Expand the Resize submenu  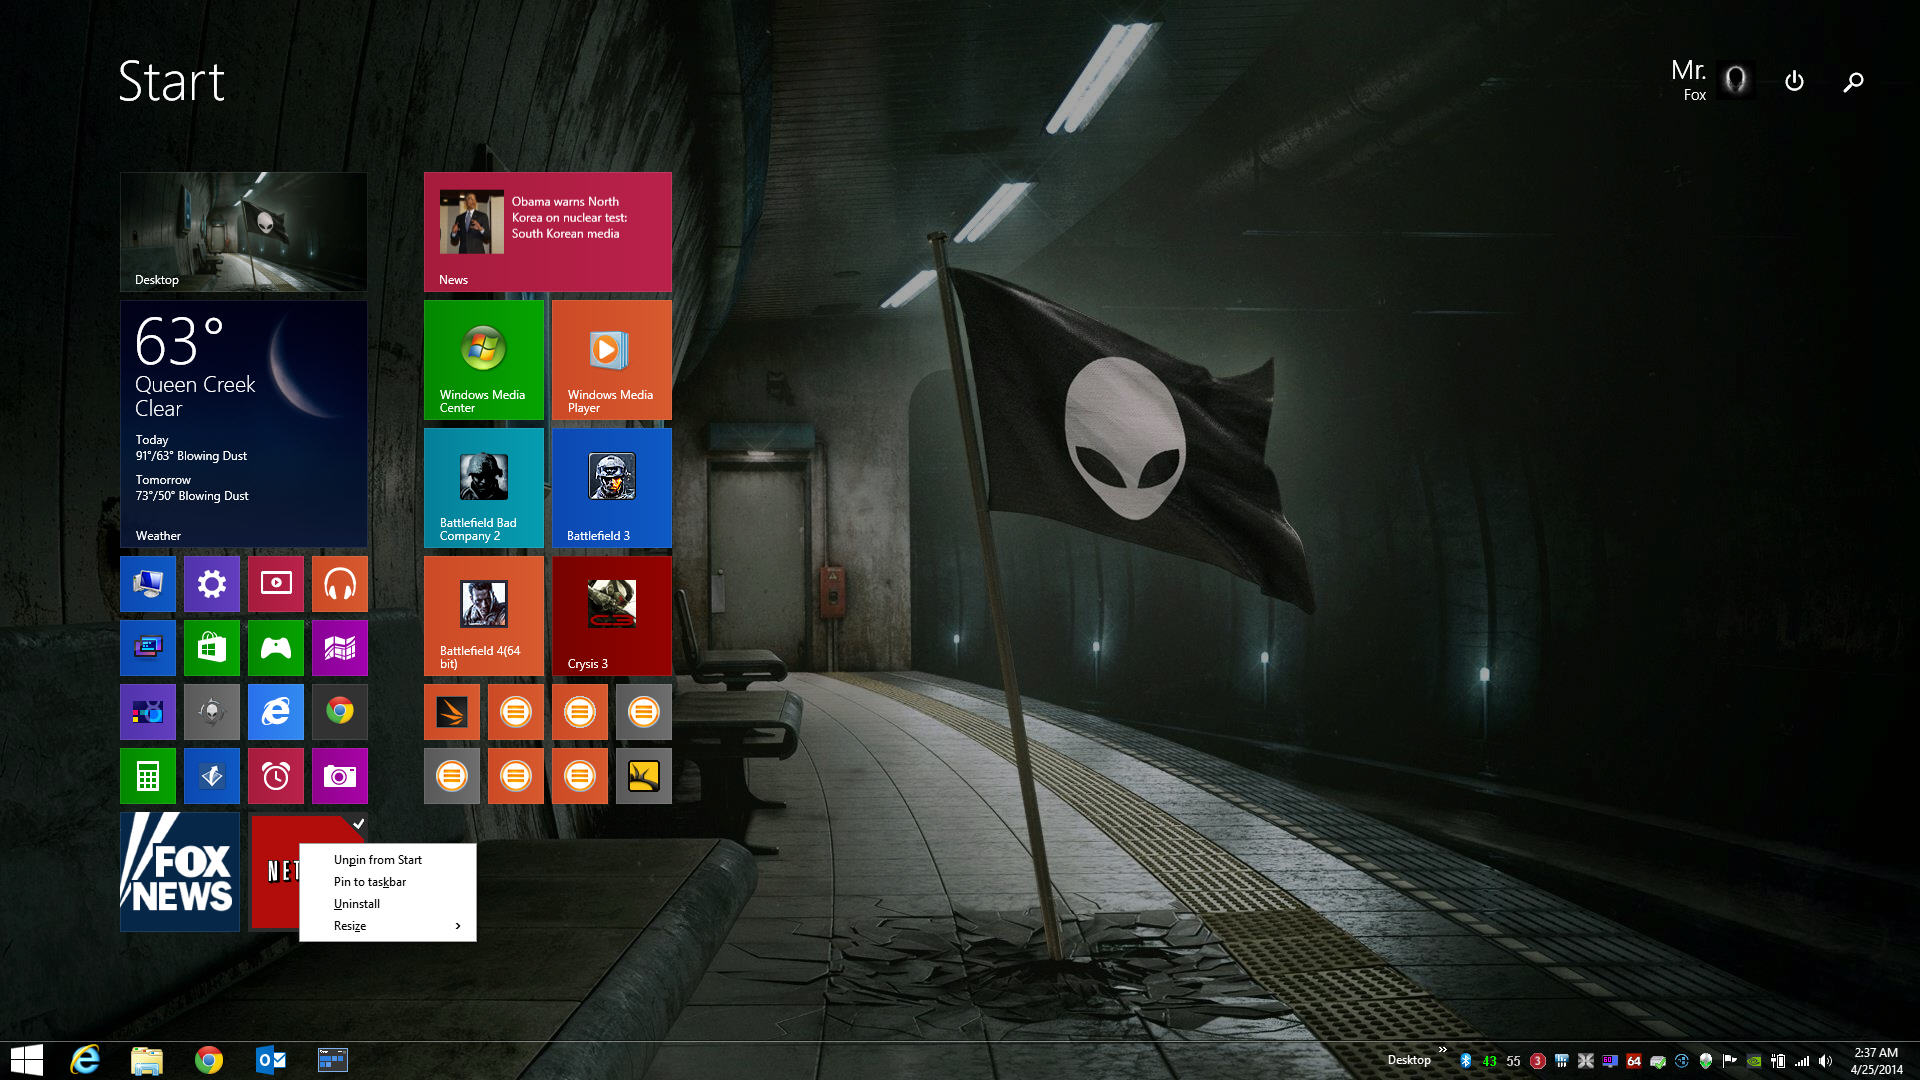point(387,925)
